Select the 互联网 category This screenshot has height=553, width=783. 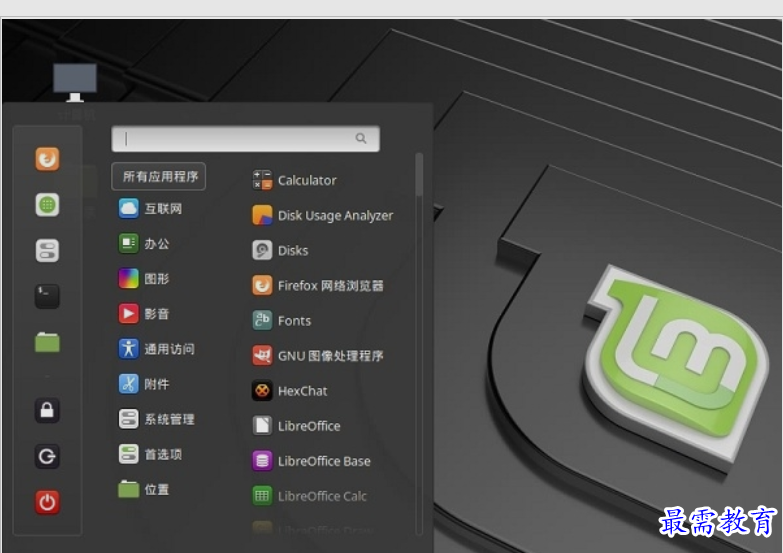(x=150, y=209)
